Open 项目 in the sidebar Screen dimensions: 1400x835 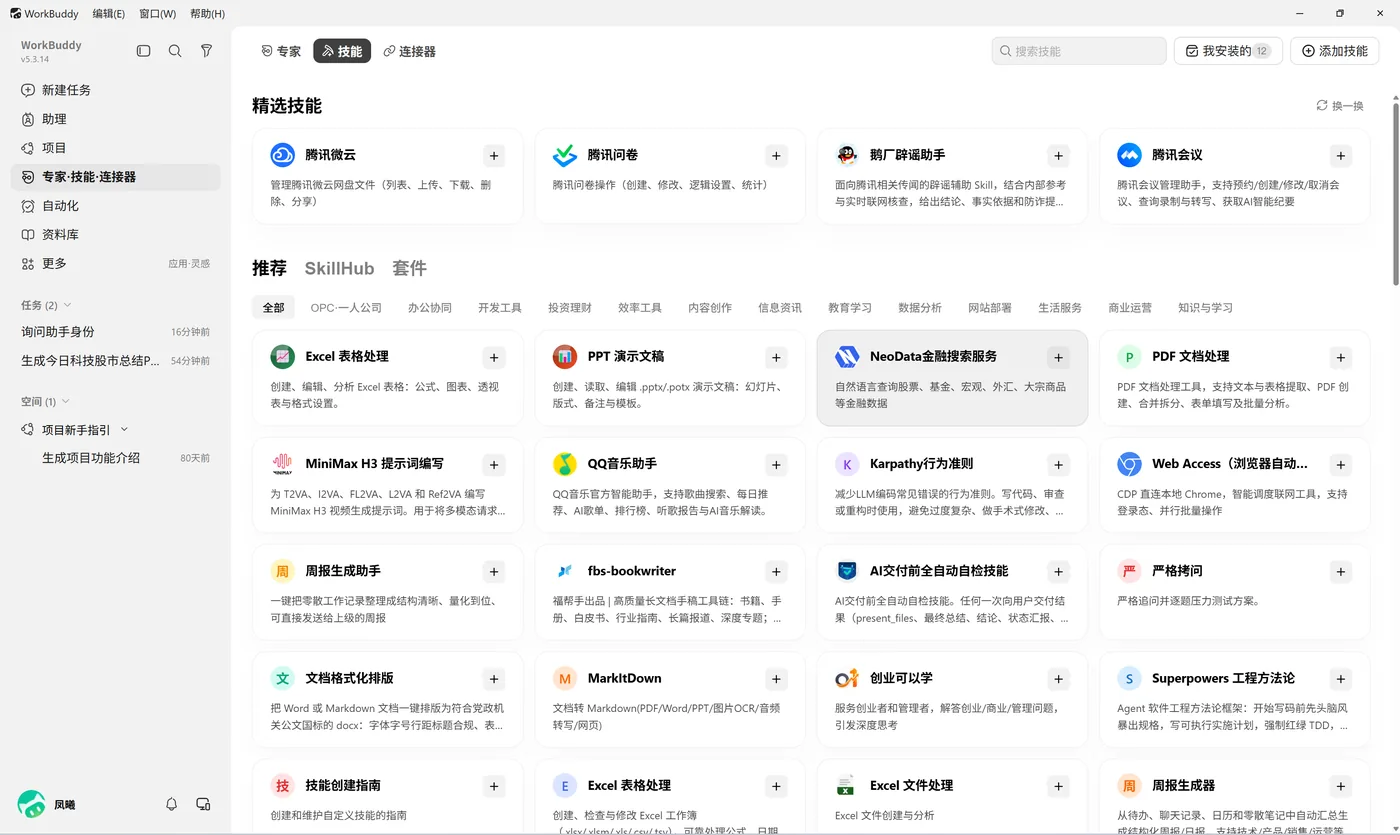point(116,148)
